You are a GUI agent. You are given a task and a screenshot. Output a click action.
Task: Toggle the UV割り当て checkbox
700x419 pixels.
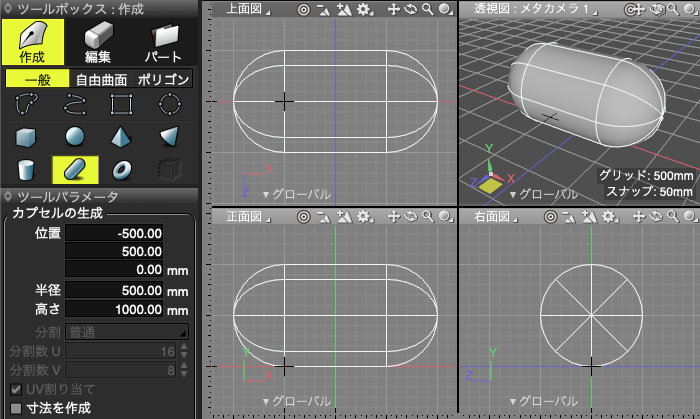(x=16, y=388)
